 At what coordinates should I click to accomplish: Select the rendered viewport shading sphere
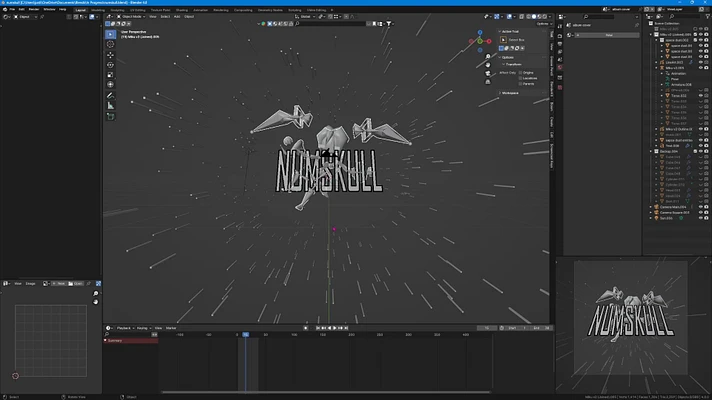pos(544,17)
